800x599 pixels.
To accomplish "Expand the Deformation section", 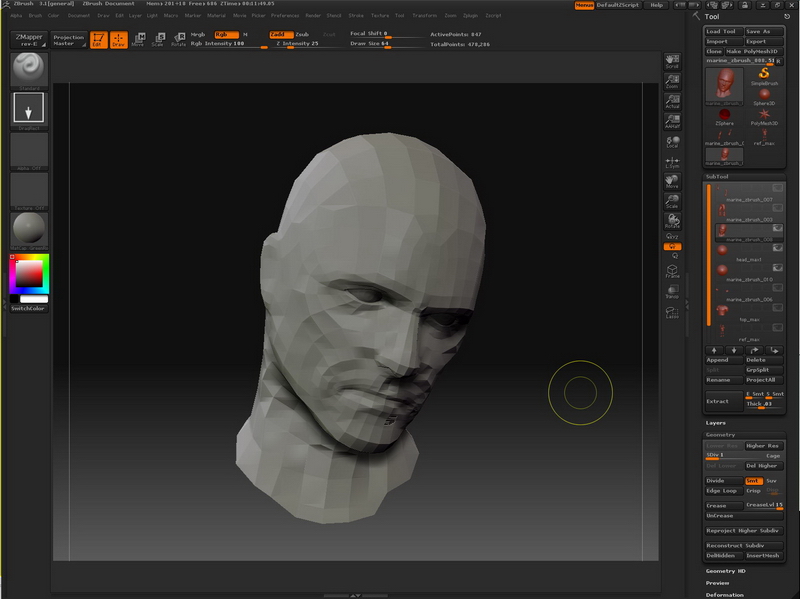I will pyautogui.click(x=724, y=595).
